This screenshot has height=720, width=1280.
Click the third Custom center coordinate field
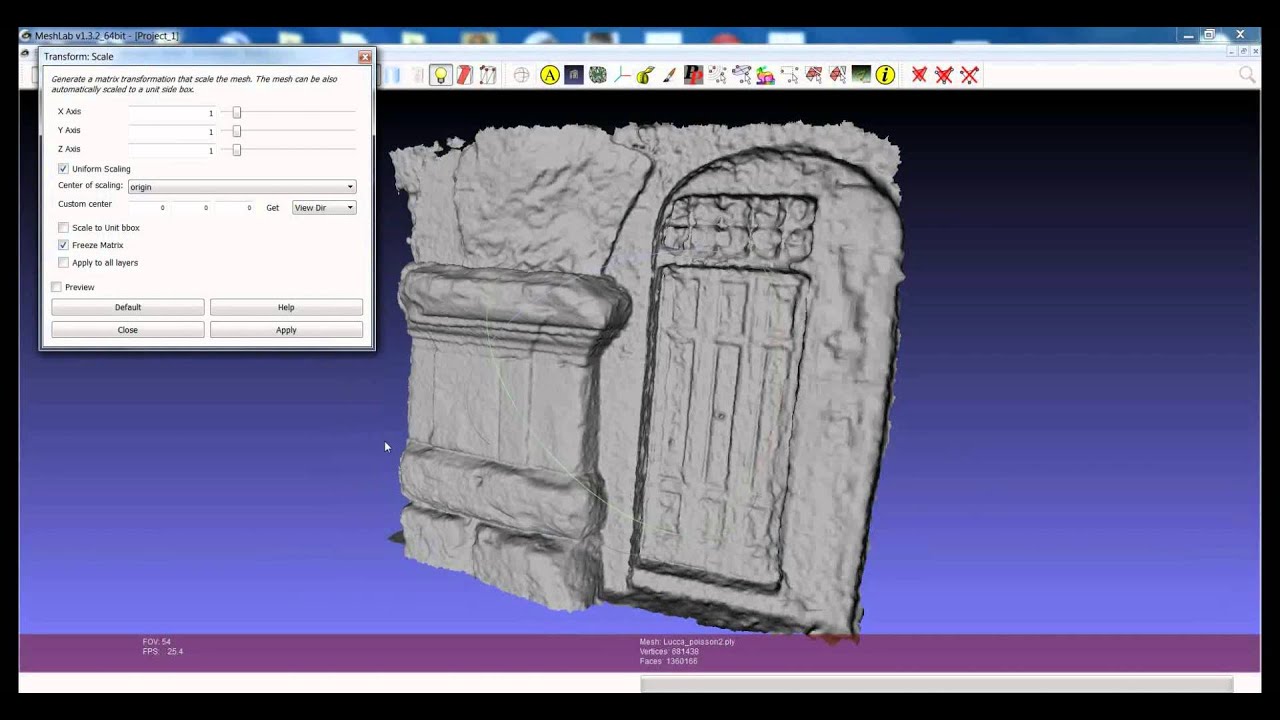pyautogui.click(x=234, y=207)
